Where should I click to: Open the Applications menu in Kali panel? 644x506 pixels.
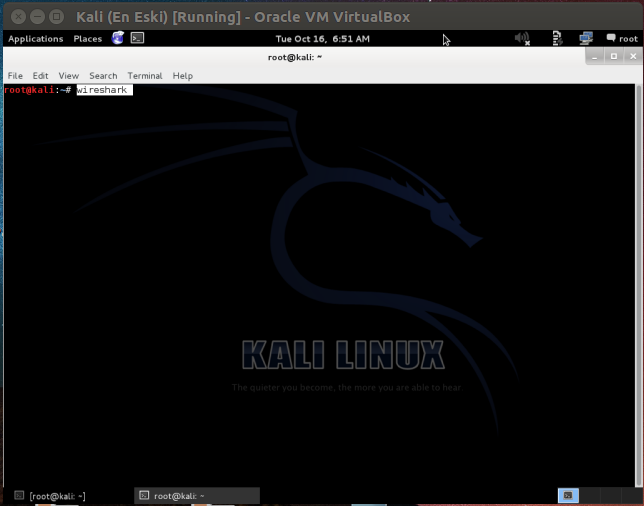[36, 39]
